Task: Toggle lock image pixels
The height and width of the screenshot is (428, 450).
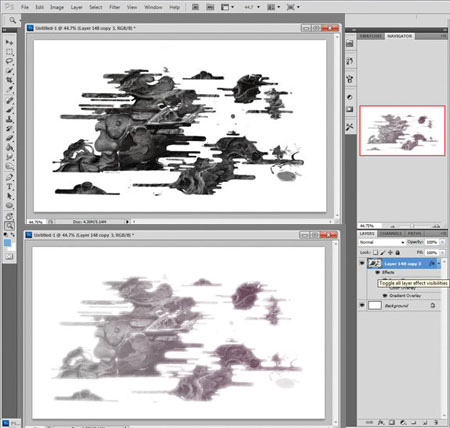Action: coord(383,252)
